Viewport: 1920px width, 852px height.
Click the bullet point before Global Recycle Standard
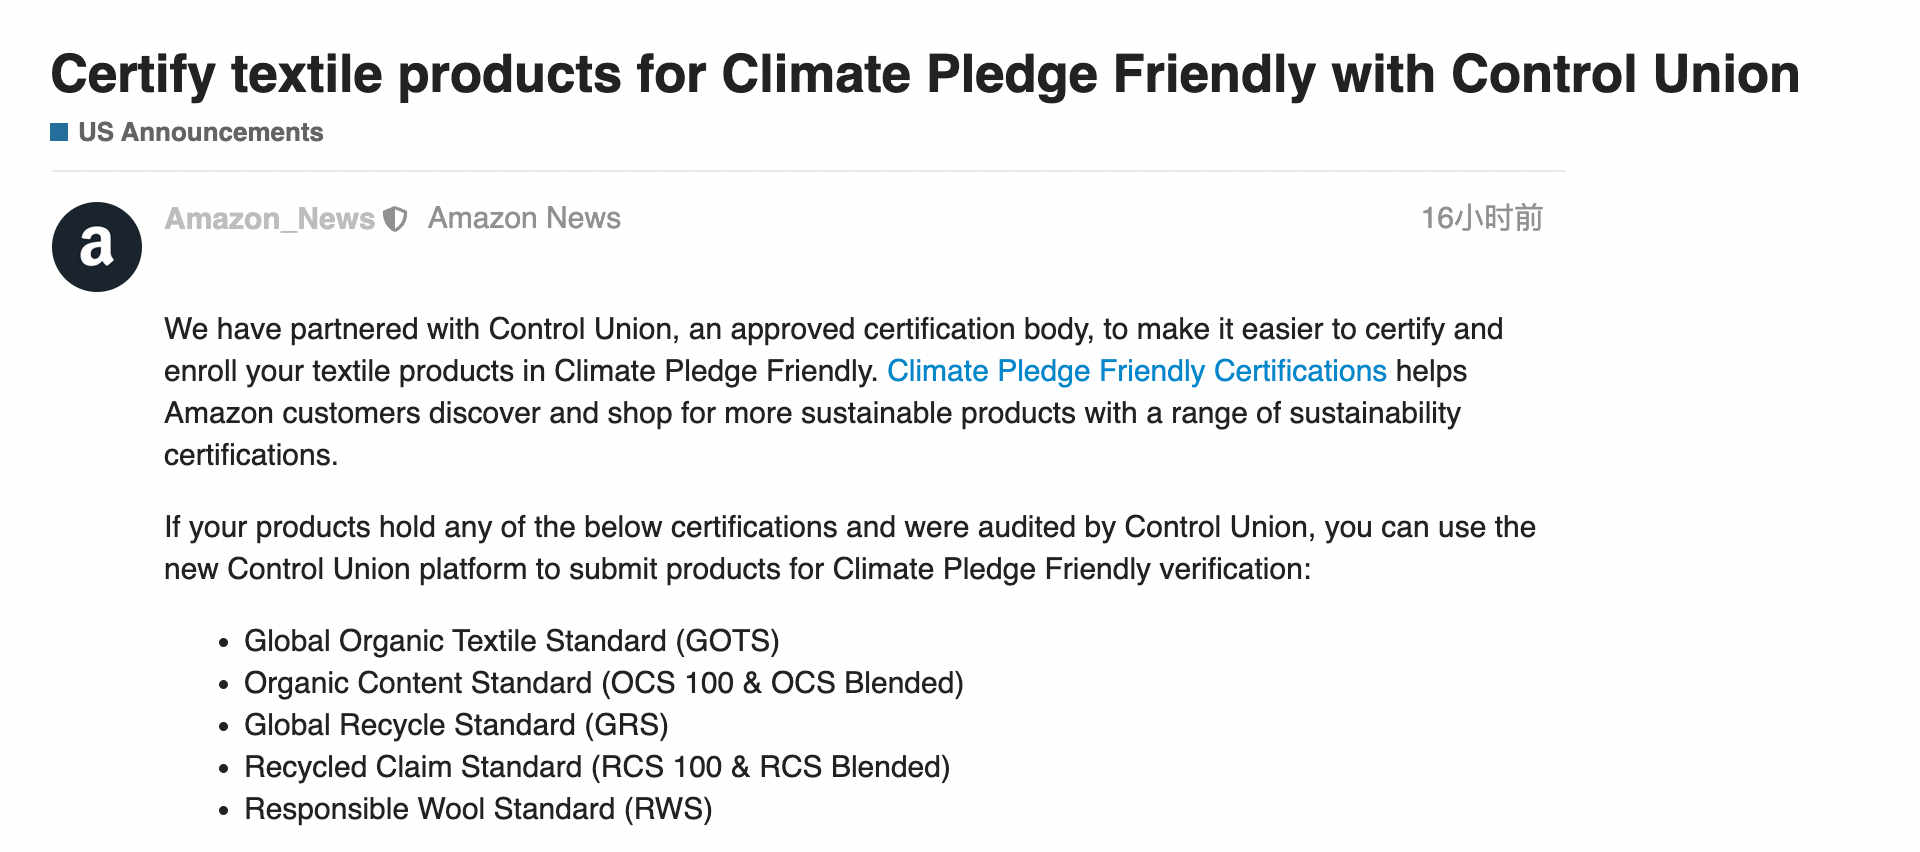click(x=224, y=727)
